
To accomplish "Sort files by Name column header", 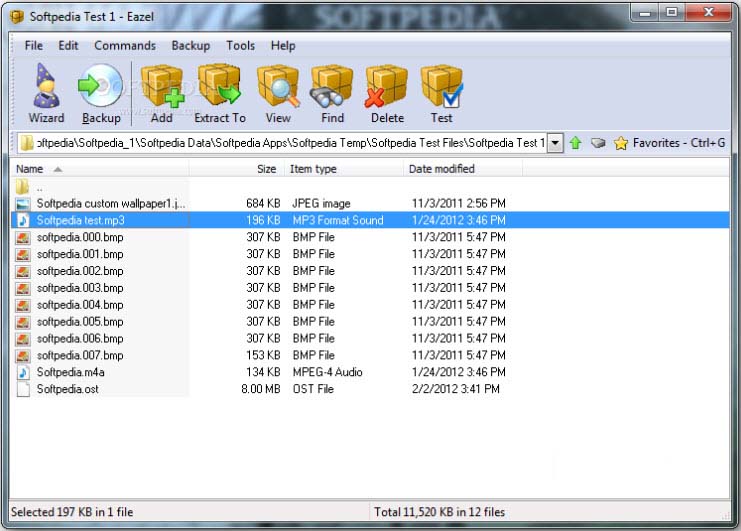I will coord(30,169).
